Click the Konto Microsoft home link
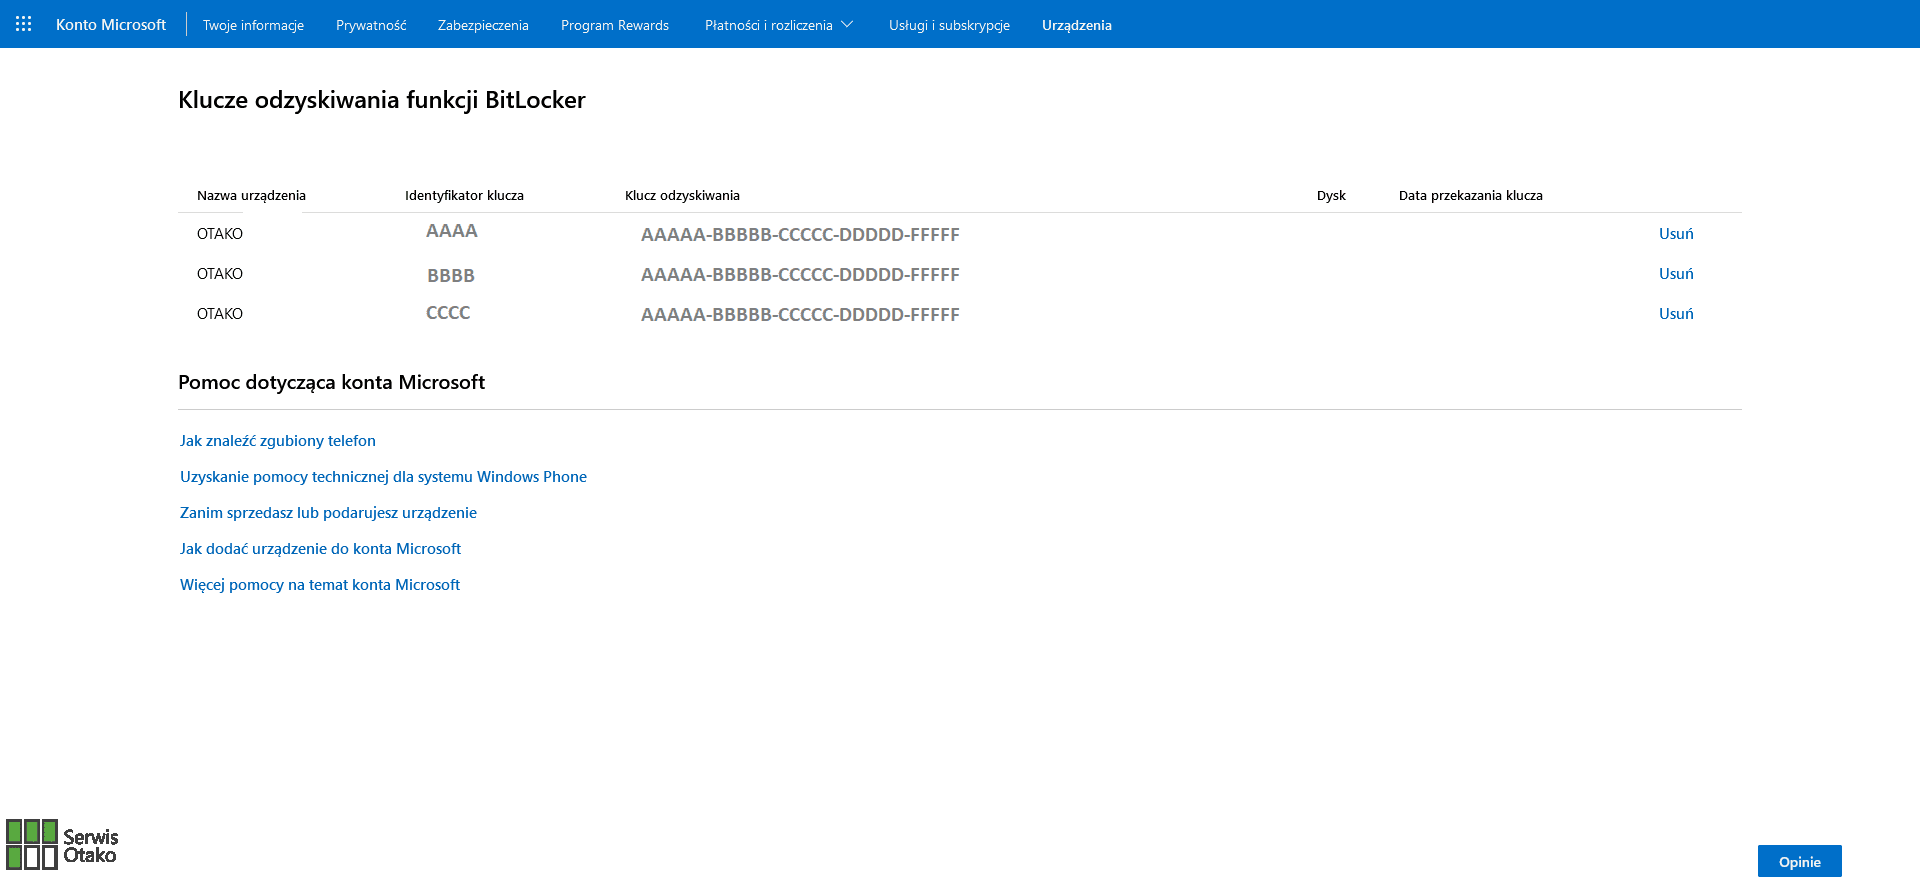The width and height of the screenshot is (1920, 877). 111,25
